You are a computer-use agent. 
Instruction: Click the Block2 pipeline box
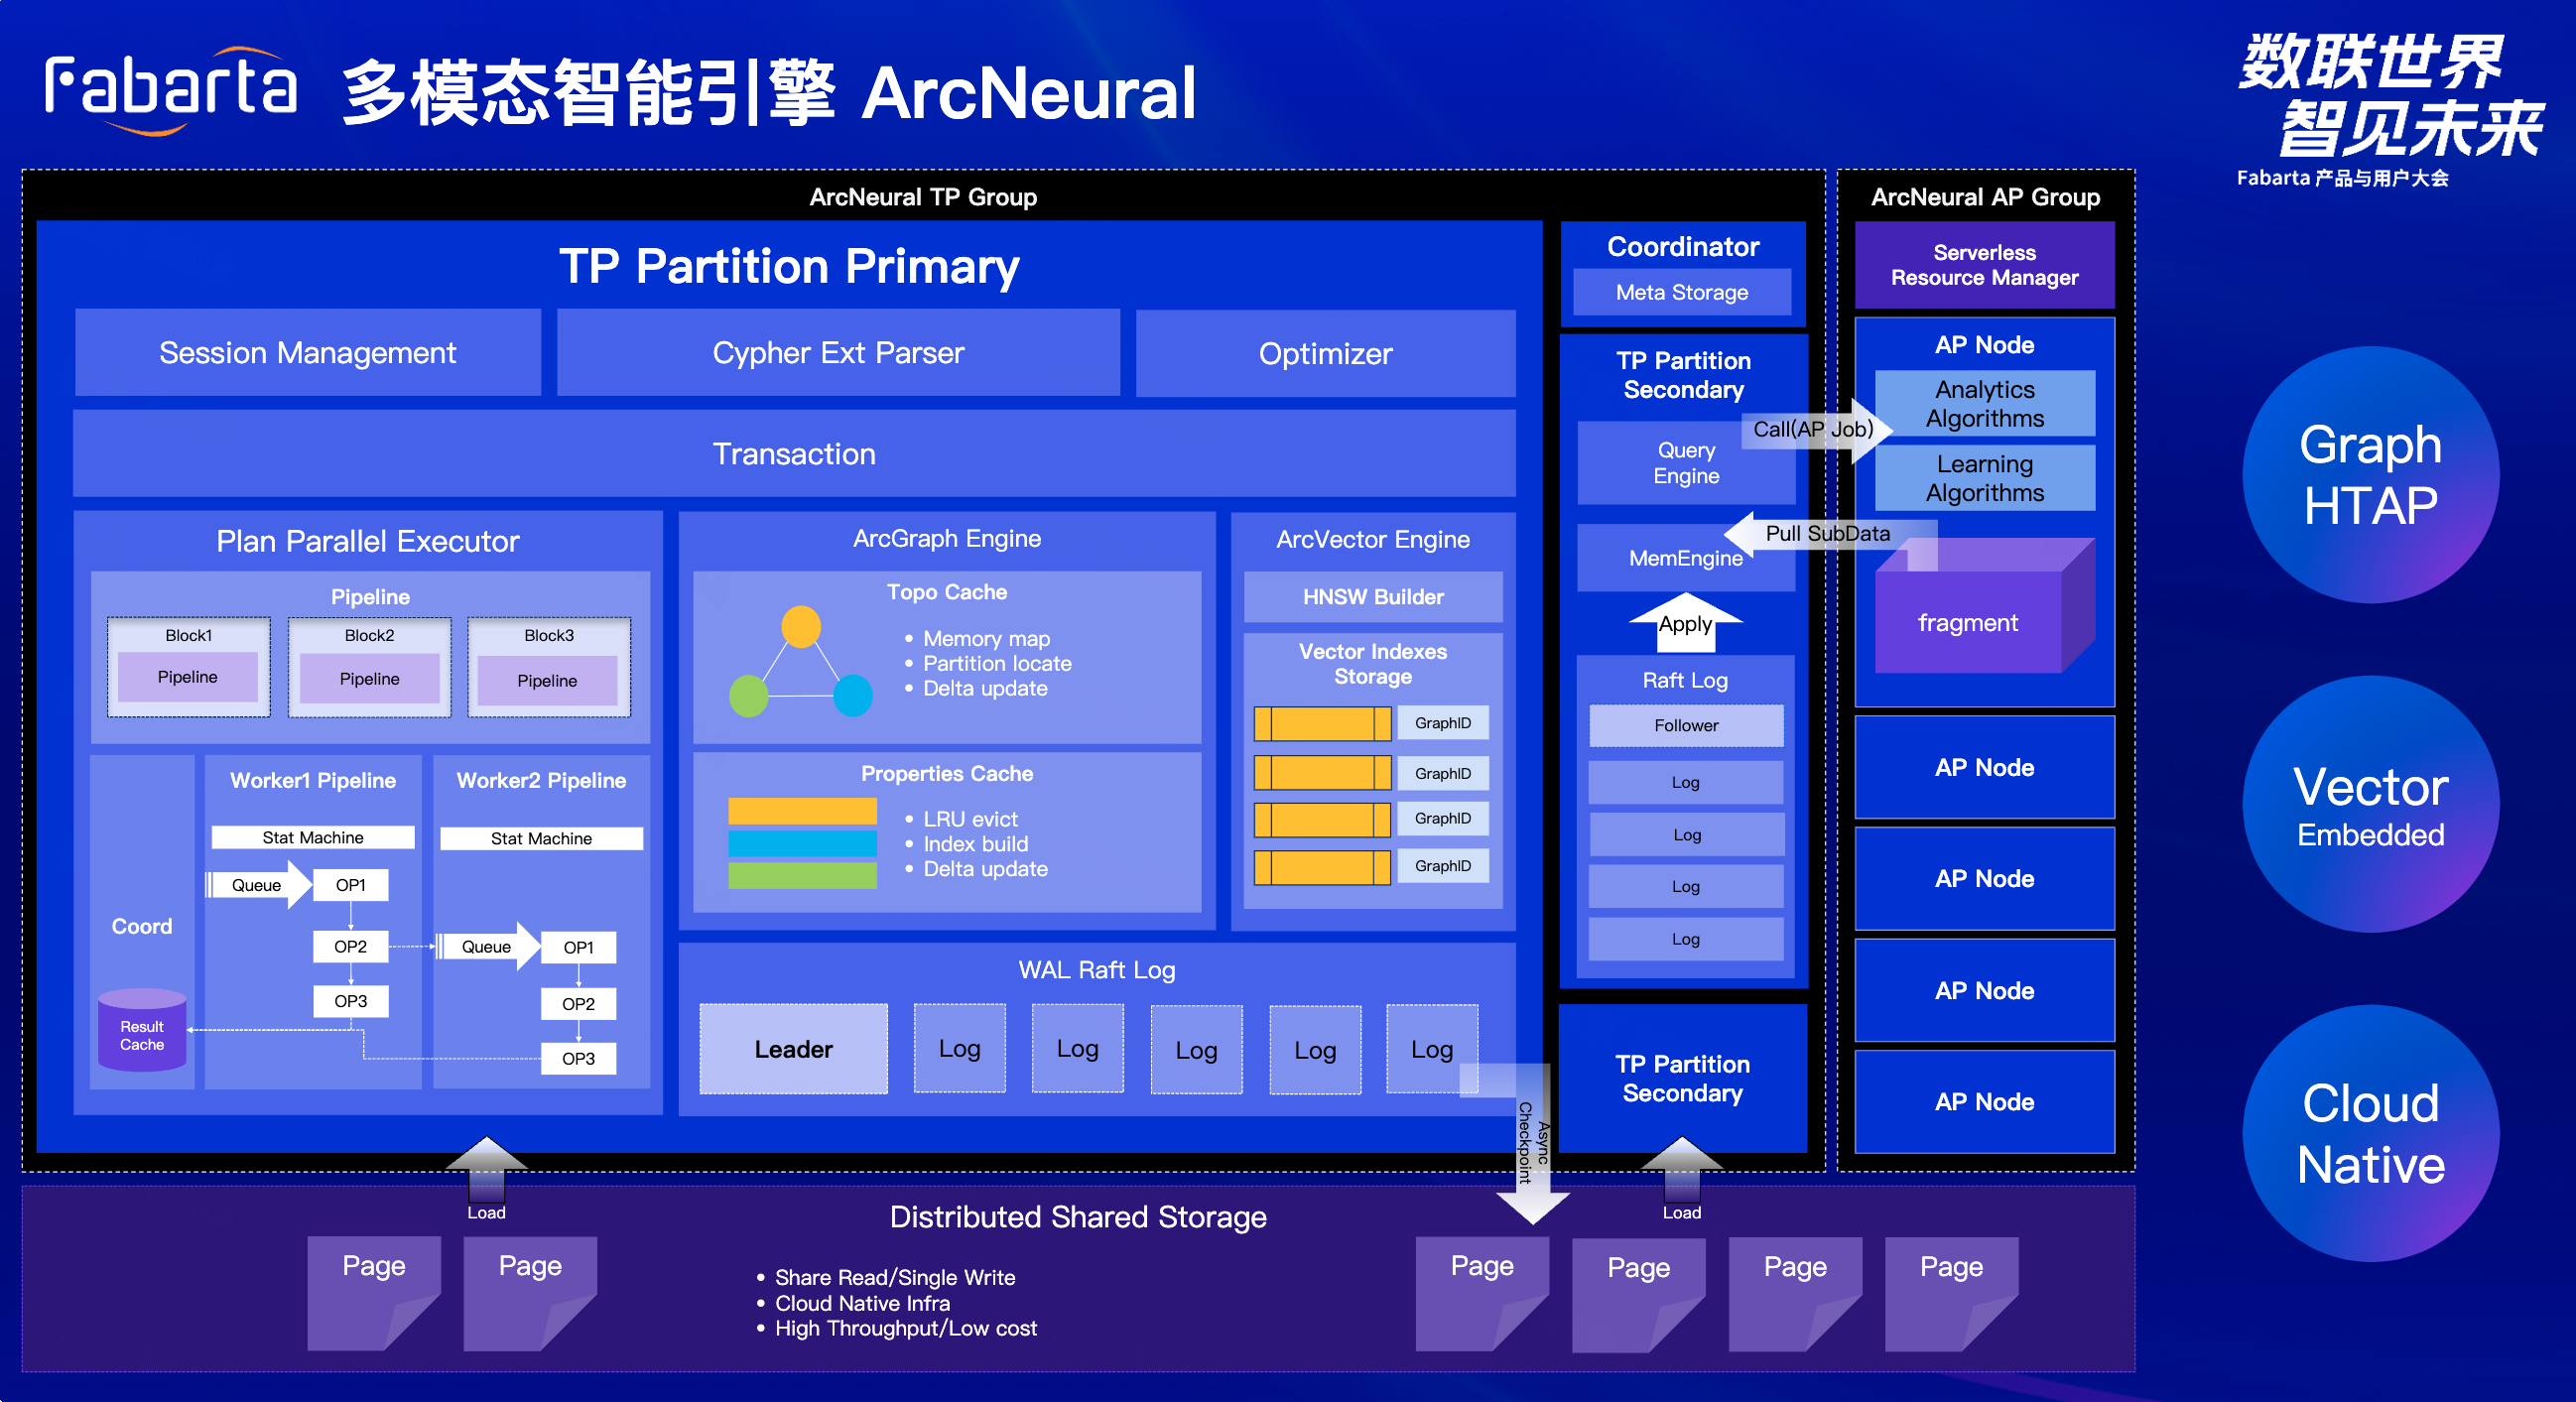(x=369, y=666)
